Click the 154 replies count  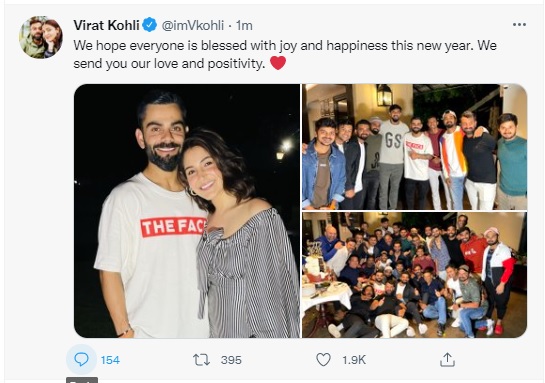pyautogui.click(x=110, y=360)
